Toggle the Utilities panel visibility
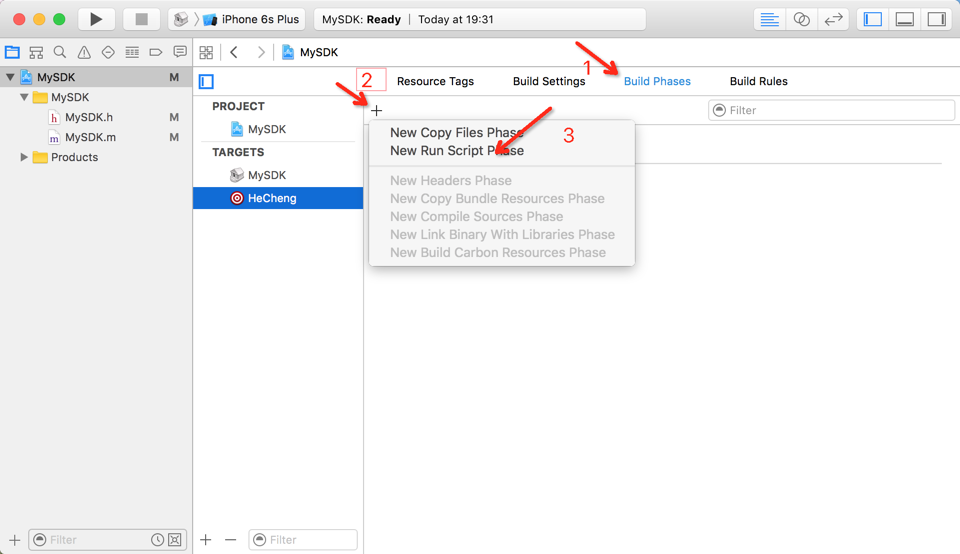 937,20
